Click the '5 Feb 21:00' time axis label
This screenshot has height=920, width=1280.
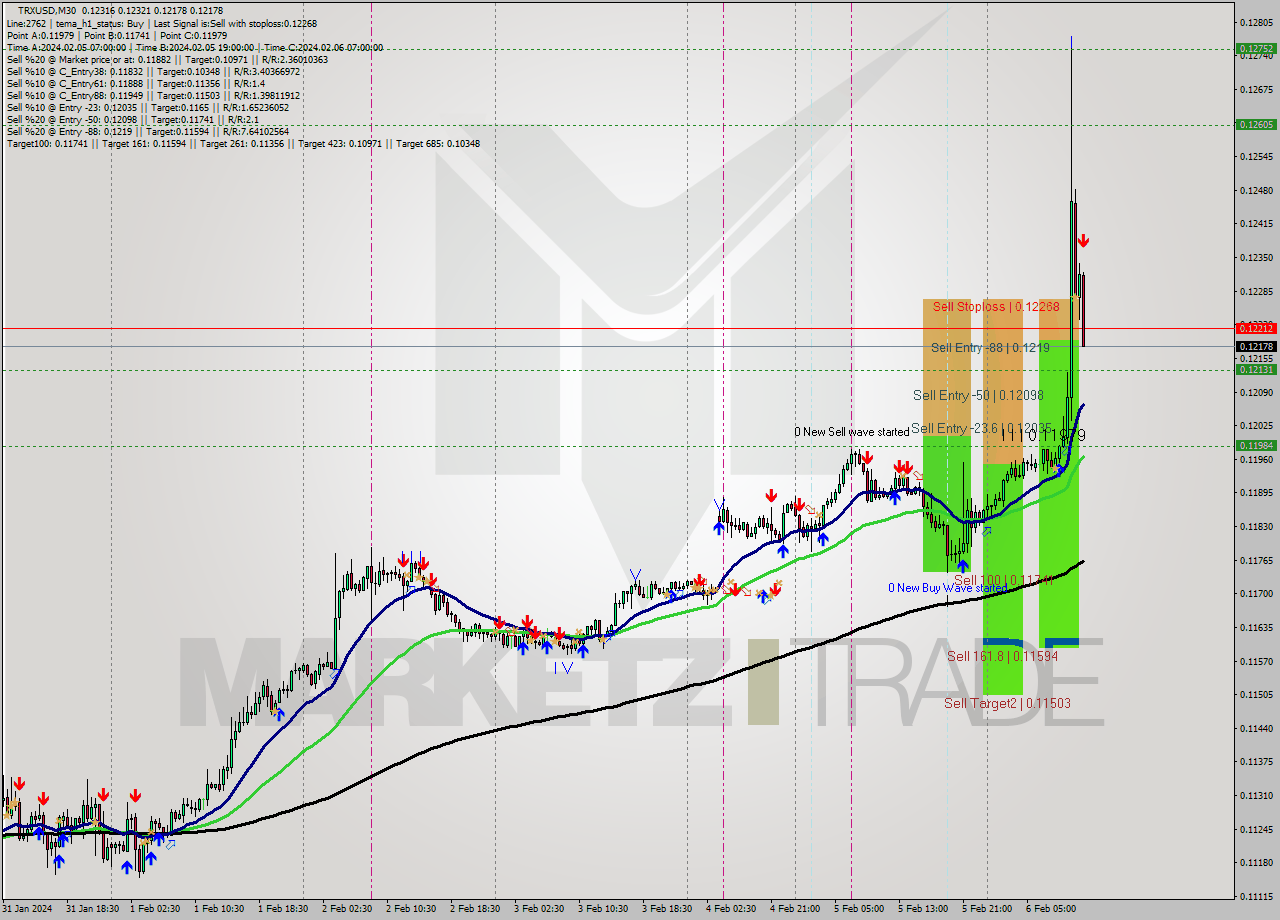coord(987,909)
